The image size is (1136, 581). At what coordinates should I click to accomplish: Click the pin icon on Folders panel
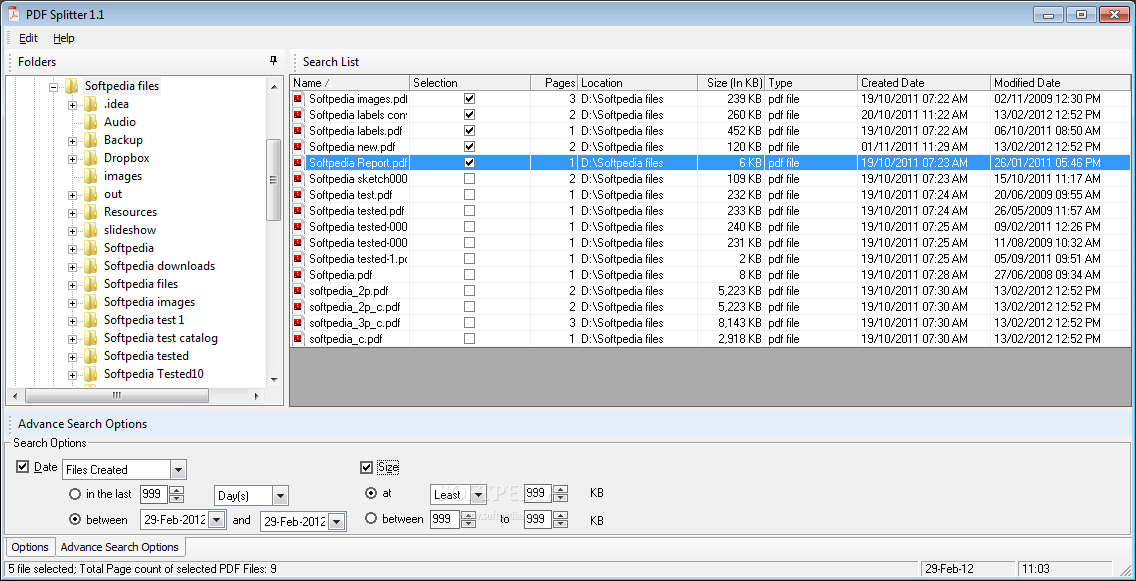(x=273, y=61)
